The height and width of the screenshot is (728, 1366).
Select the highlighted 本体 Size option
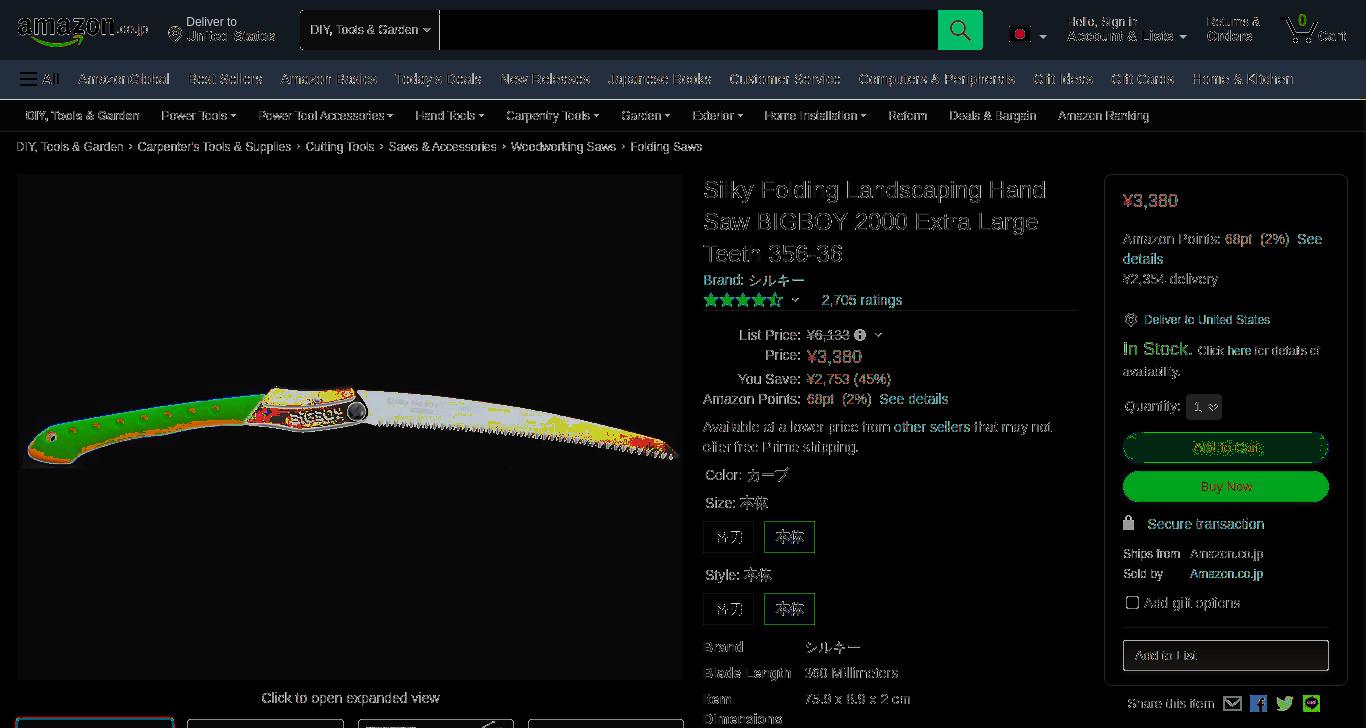coord(789,537)
